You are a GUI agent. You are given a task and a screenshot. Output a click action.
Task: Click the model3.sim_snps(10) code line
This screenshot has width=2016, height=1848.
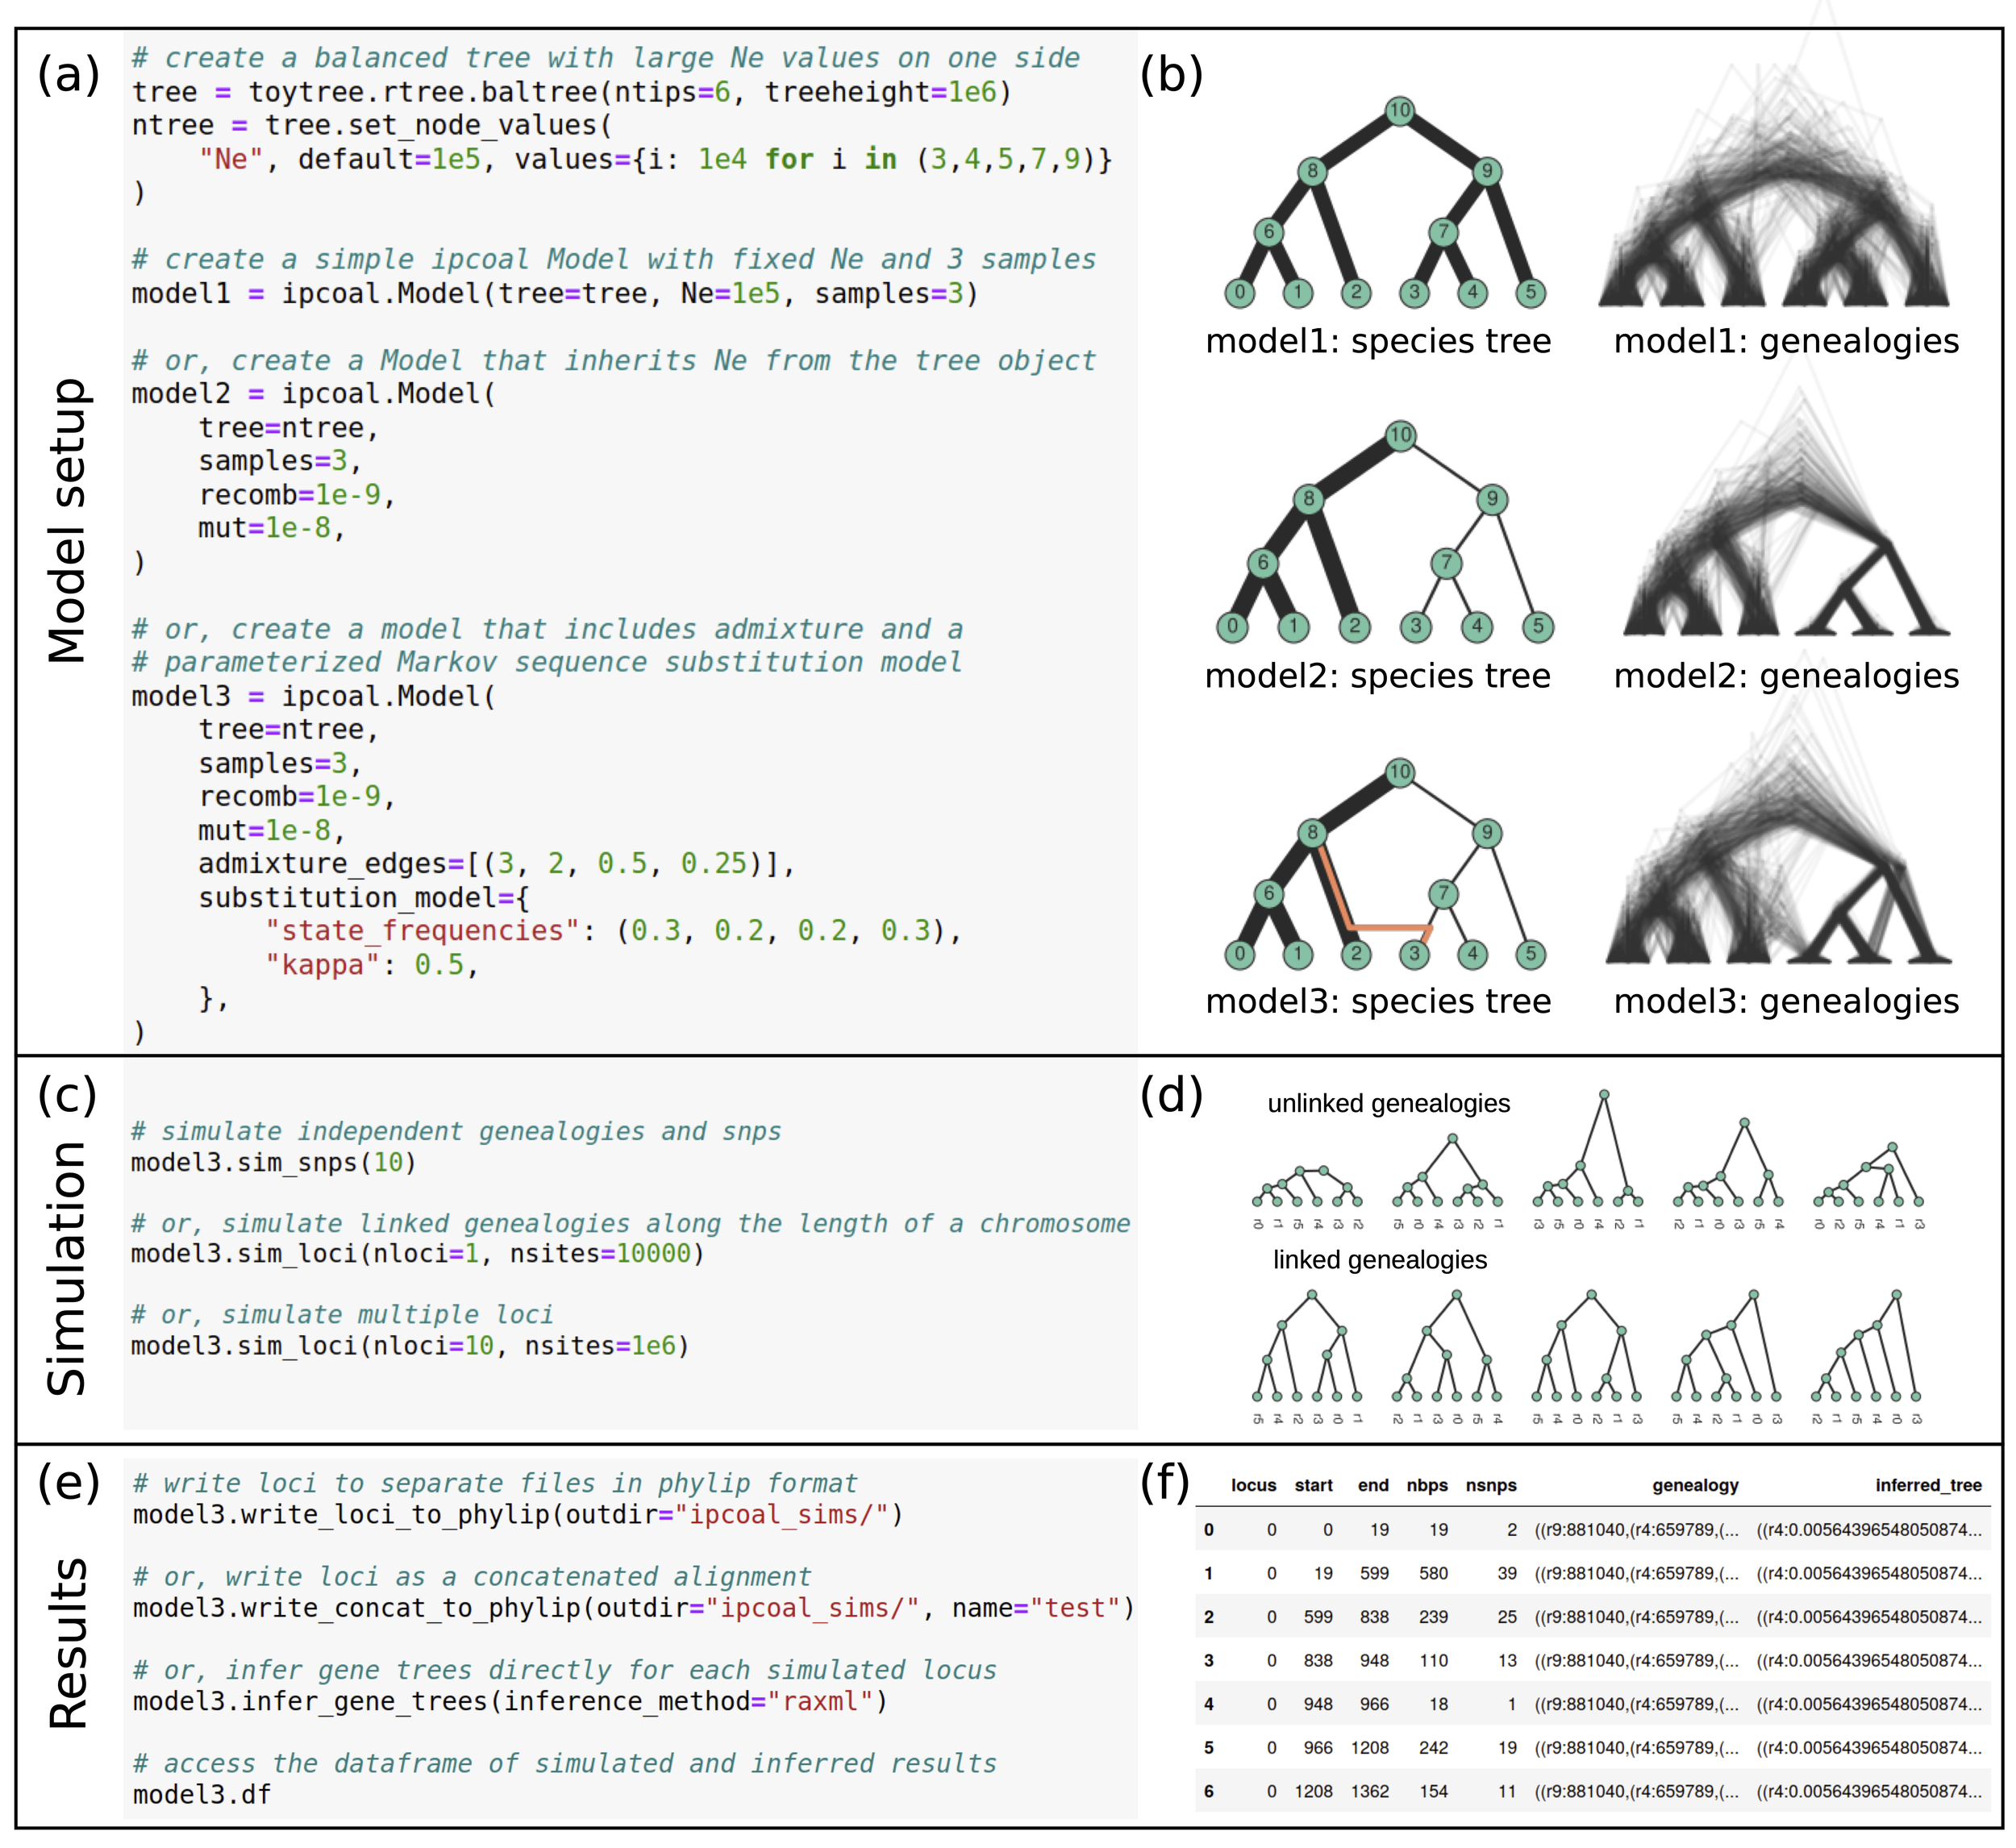273,1163
